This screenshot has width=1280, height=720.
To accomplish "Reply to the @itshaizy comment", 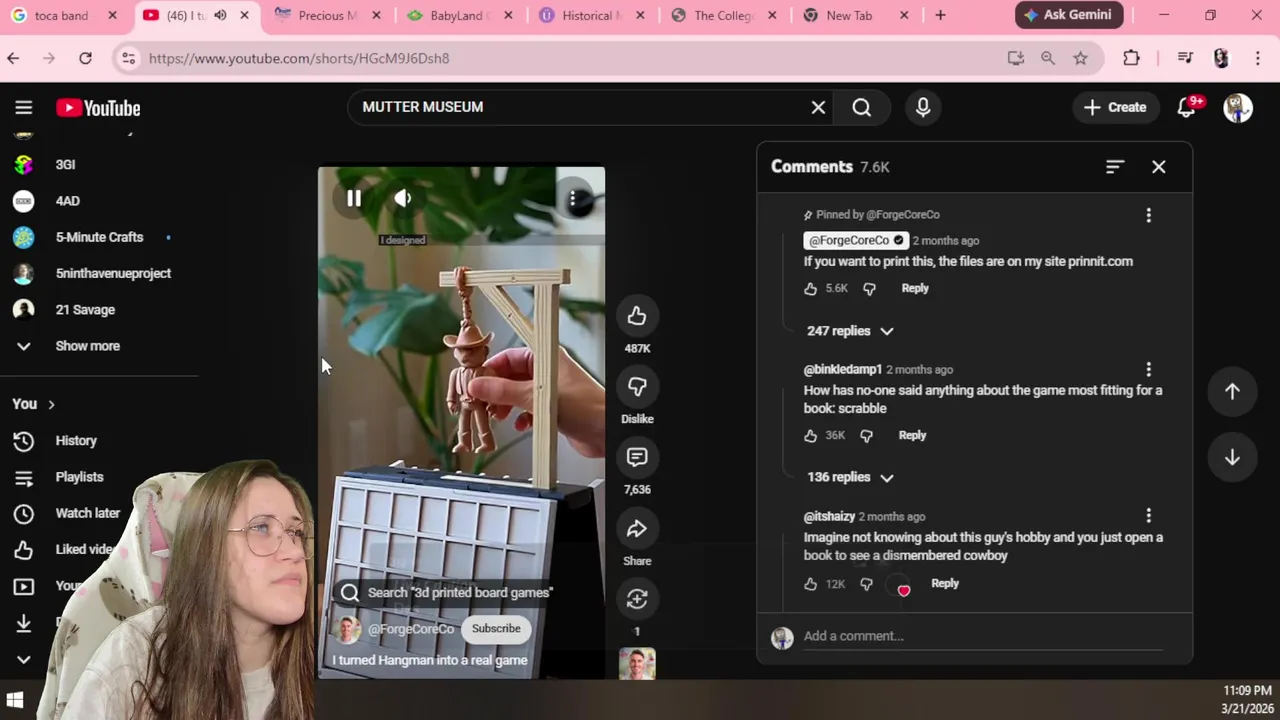I will click(x=945, y=583).
